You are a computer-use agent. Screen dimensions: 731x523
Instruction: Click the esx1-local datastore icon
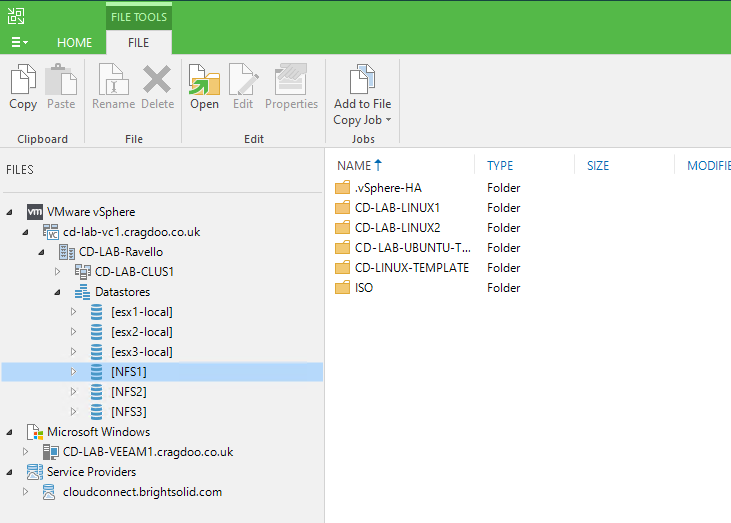97,312
